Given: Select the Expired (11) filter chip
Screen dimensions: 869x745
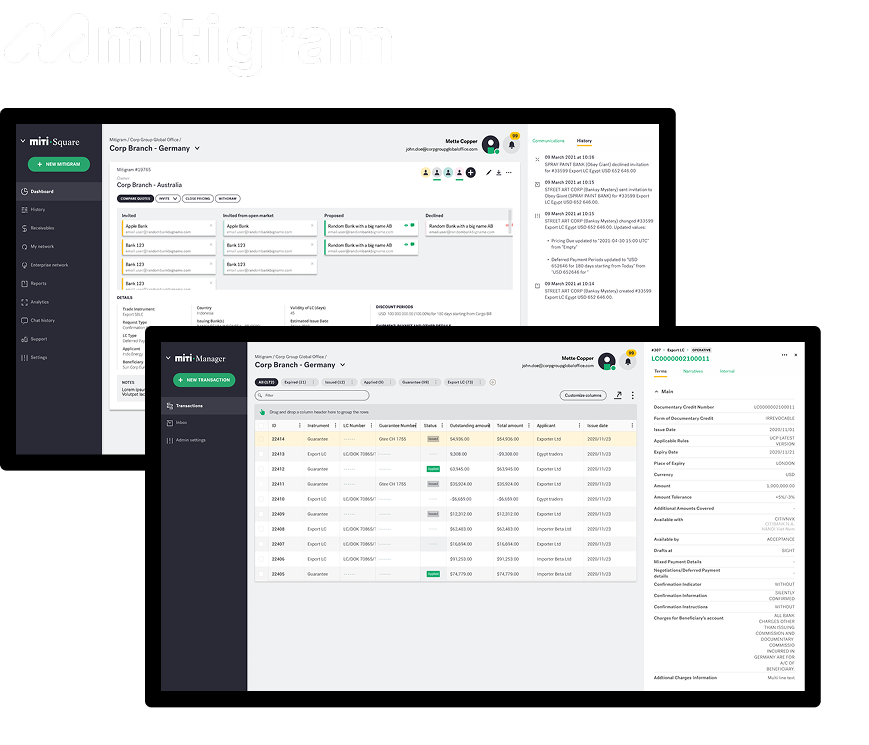Looking at the screenshot, I should tap(299, 382).
